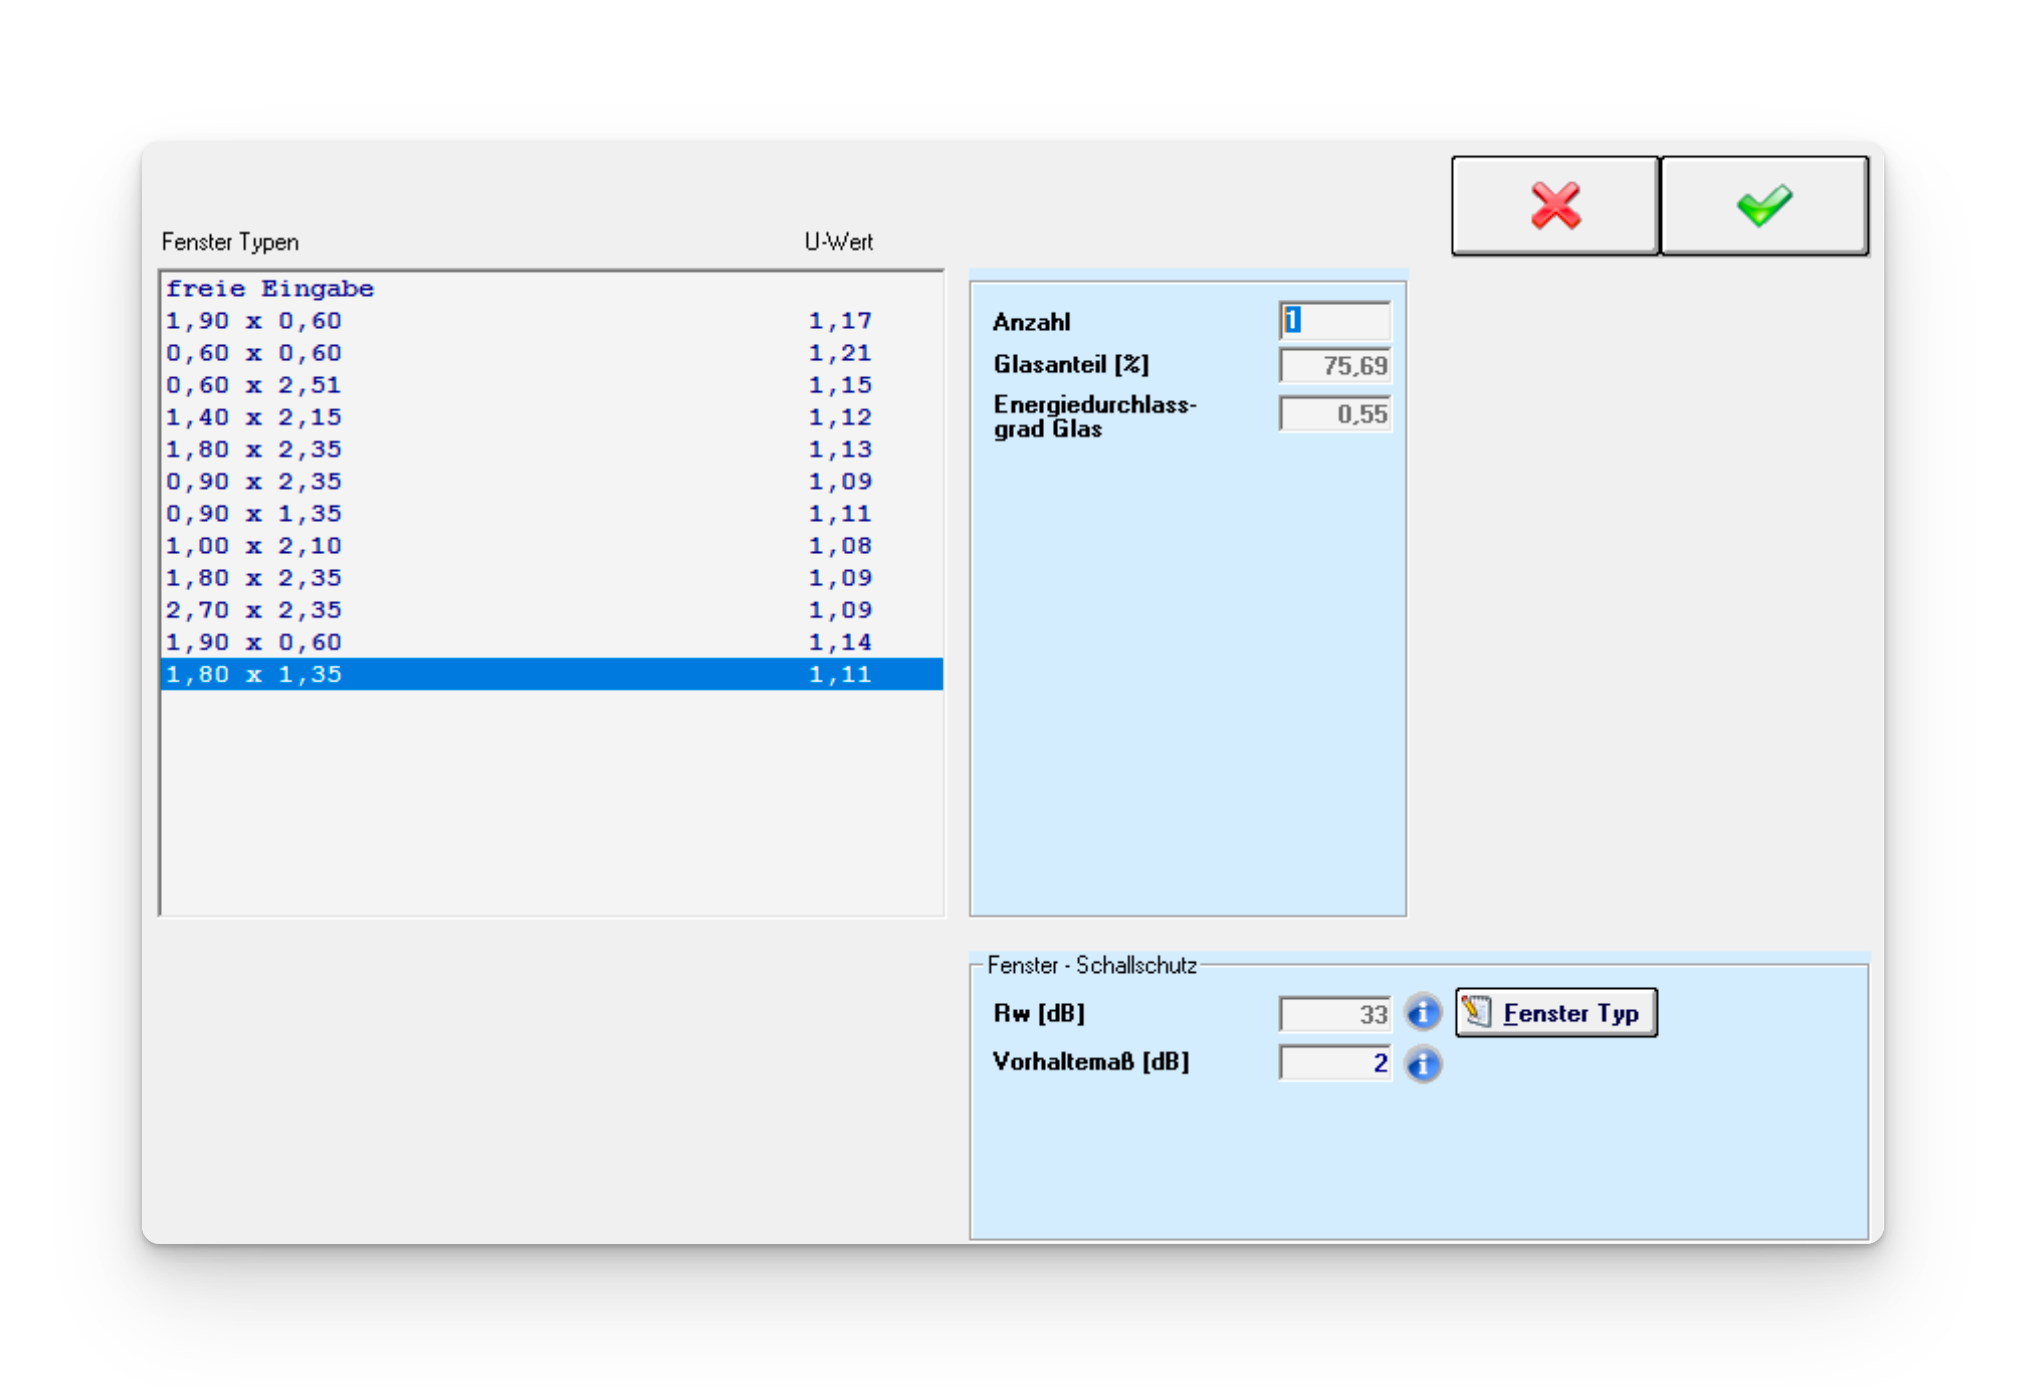Image resolution: width=2026 pixels, height=1386 pixels.
Task: Click the info icon beside Vorhaltemaß
Action: coord(1422,1063)
